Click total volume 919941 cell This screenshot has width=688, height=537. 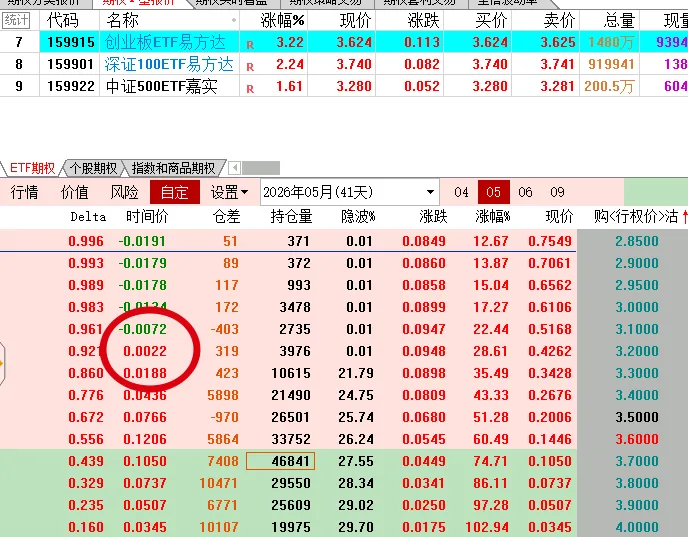click(611, 64)
